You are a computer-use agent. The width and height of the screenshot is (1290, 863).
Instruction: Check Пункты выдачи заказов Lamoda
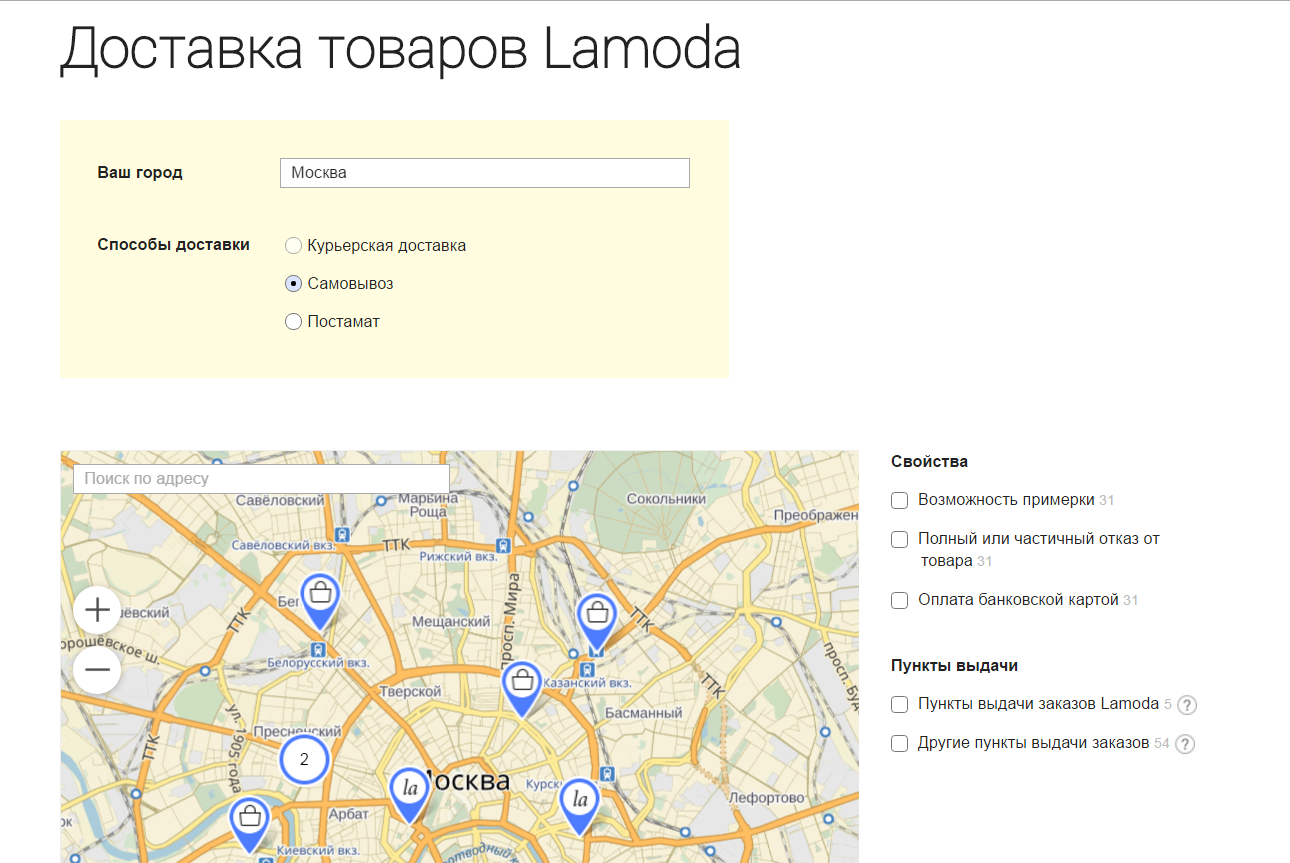click(x=900, y=704)
